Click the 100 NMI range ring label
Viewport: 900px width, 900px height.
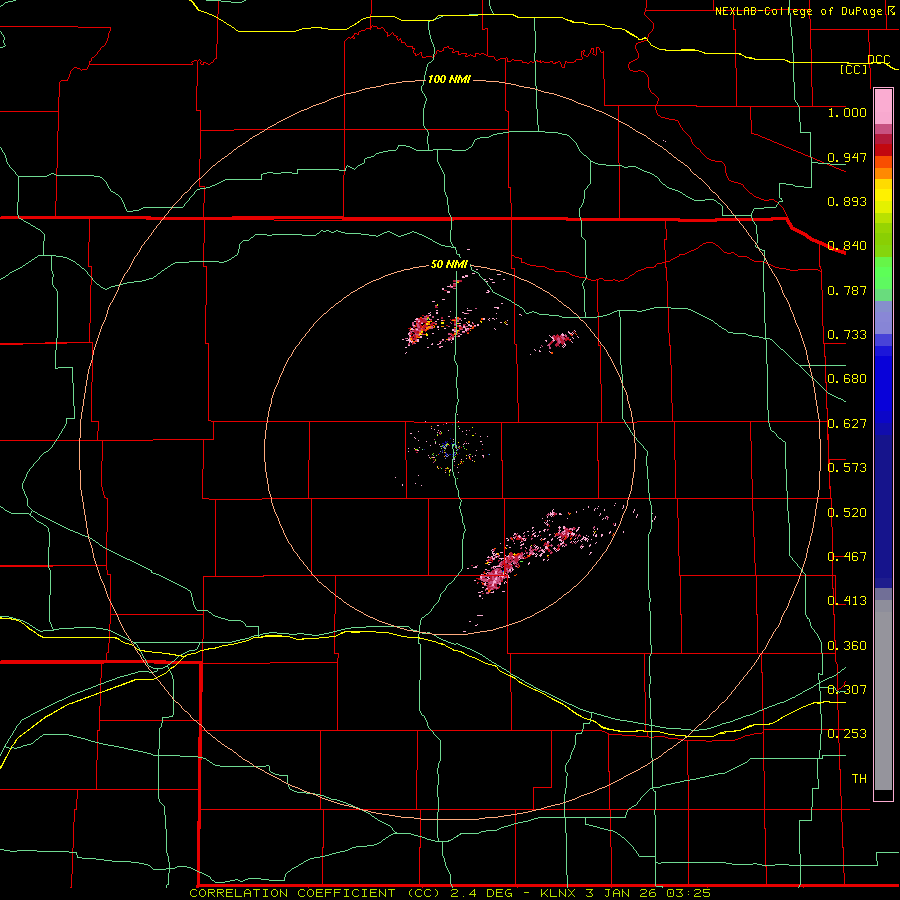tap(449, 79)
